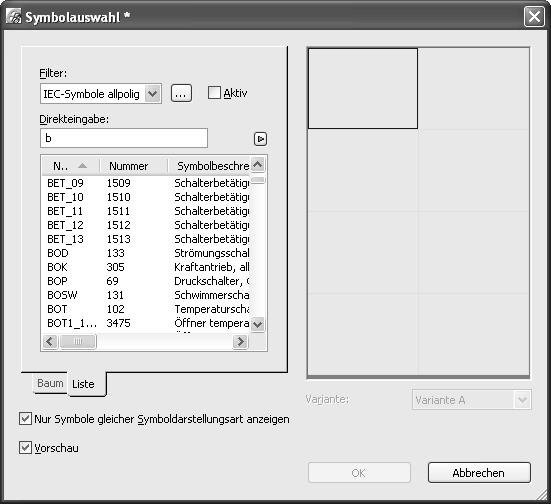The height and width of the screenshot is (504, 551).
Task: Click the arrow button next to Direkteingabe field
Action: pyautogui.click(x=260, y=139)
